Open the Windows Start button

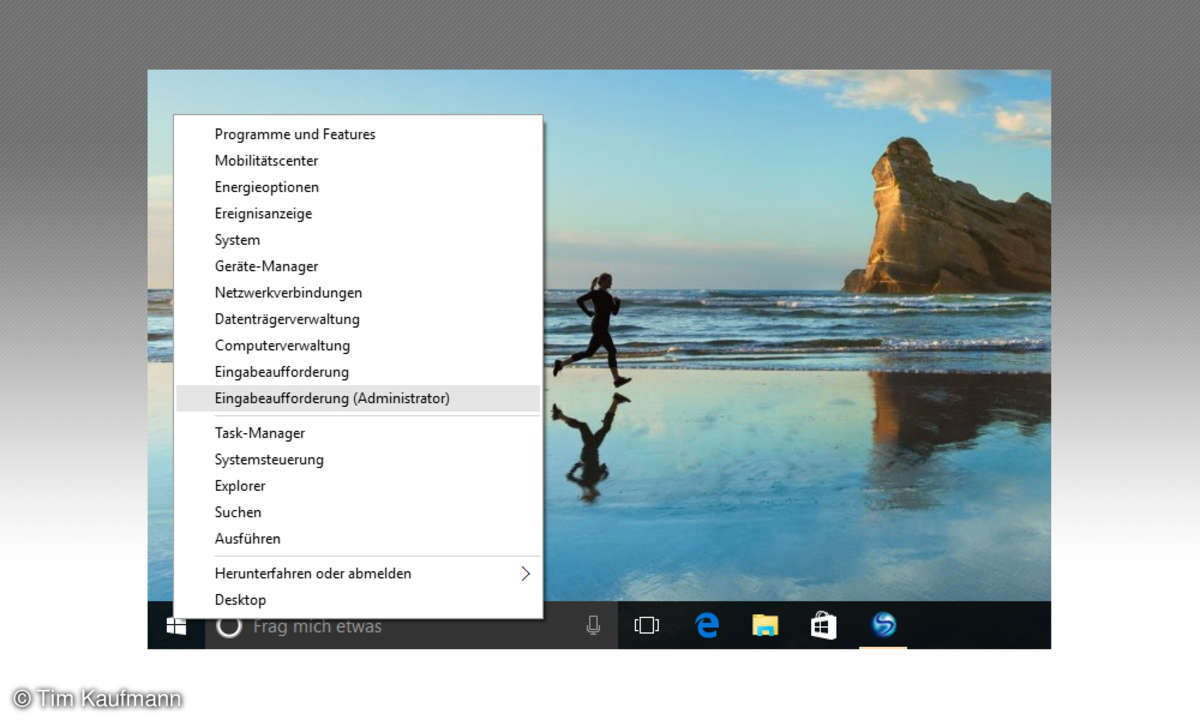click(x=176, y=626)
